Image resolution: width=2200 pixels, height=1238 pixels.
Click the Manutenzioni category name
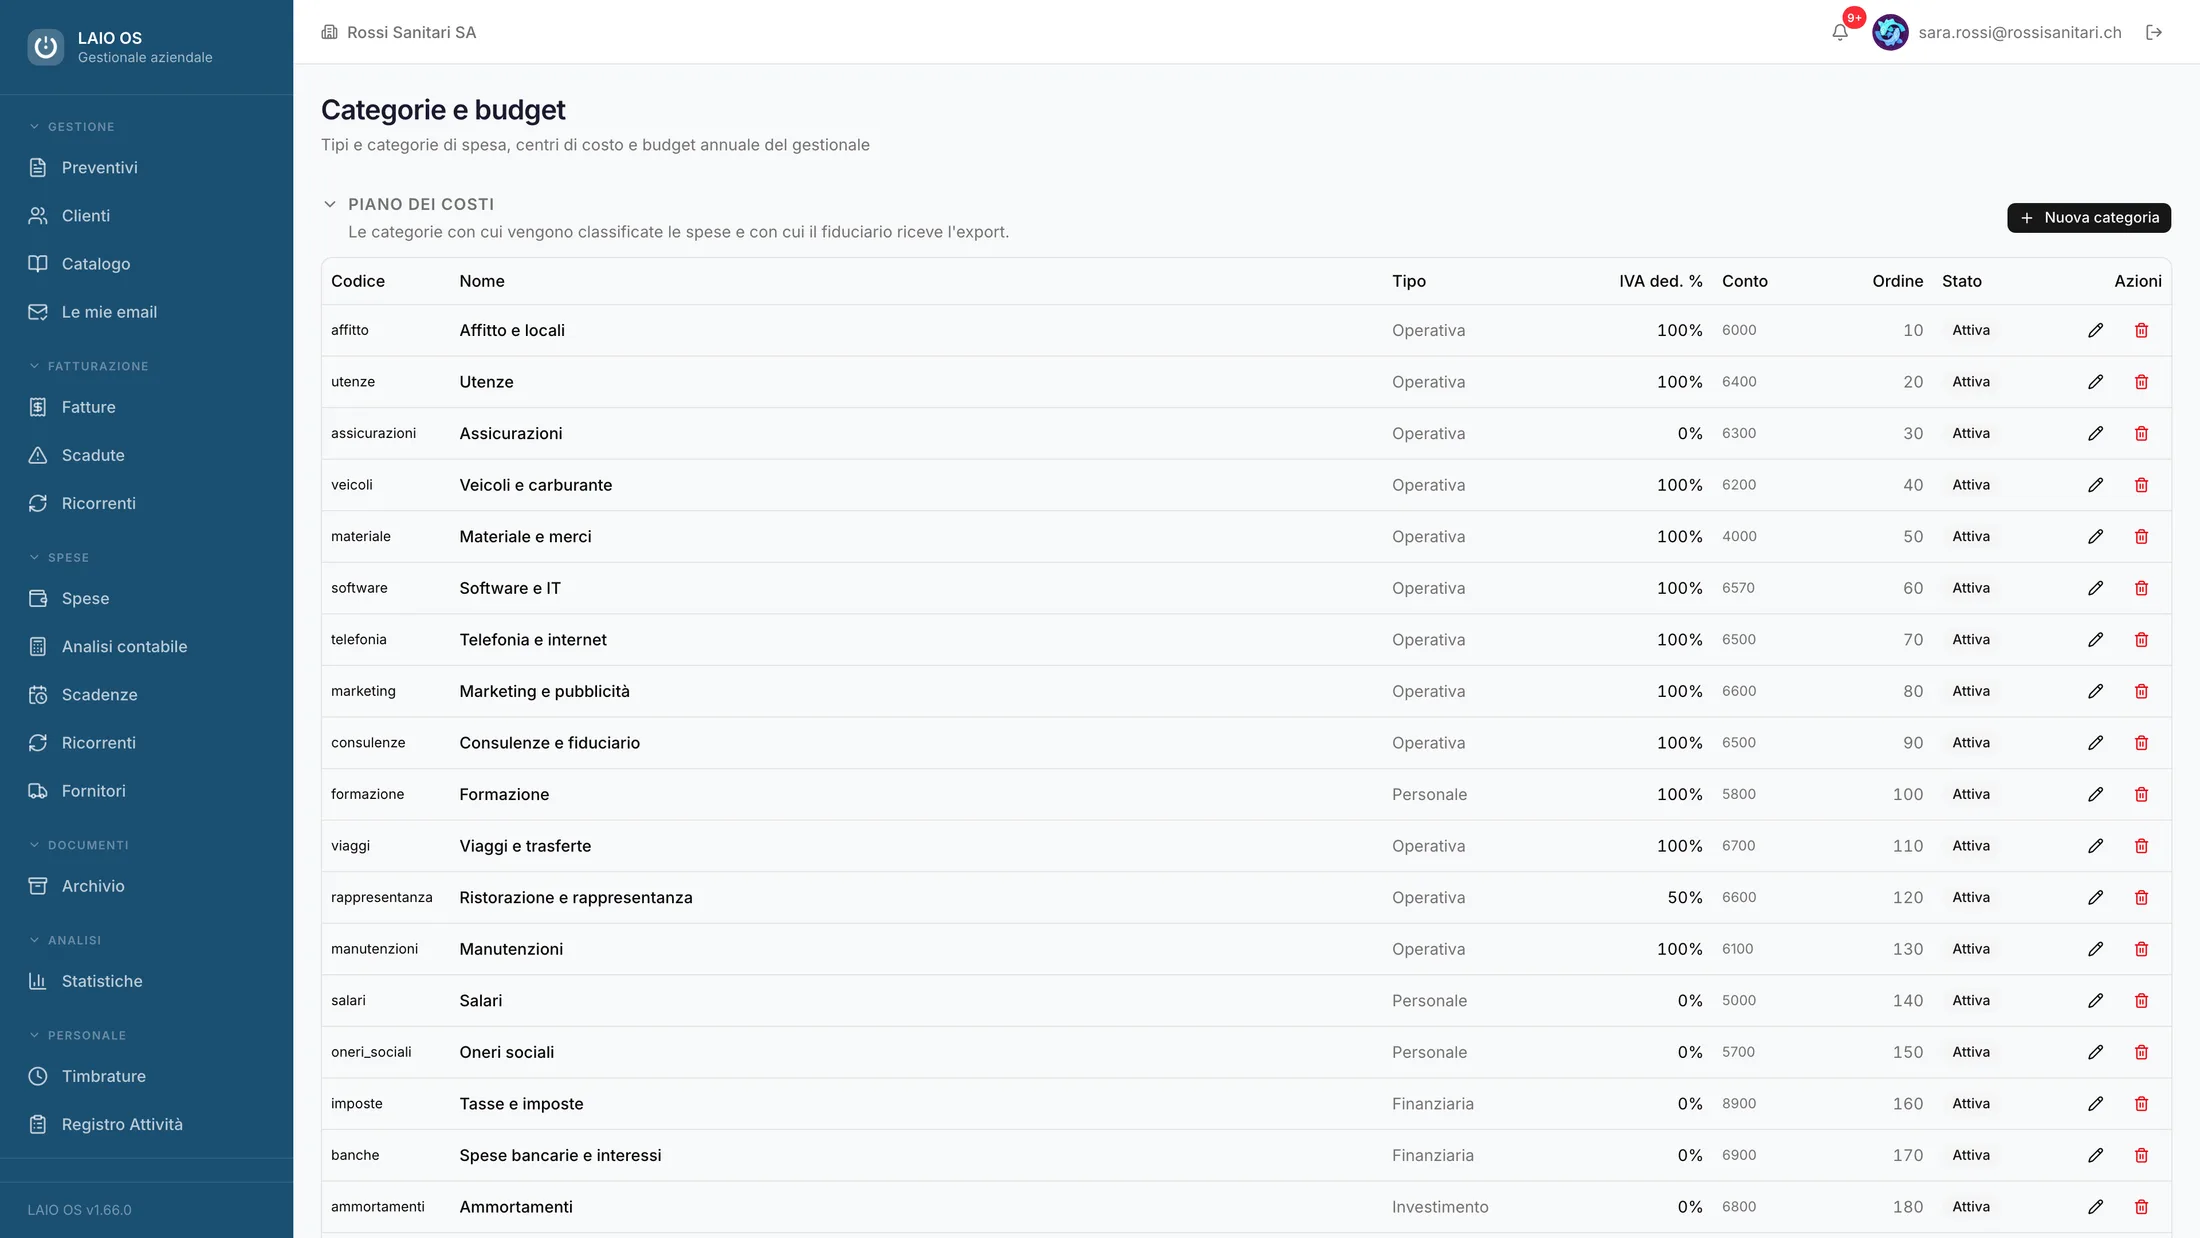click(511, 949)
